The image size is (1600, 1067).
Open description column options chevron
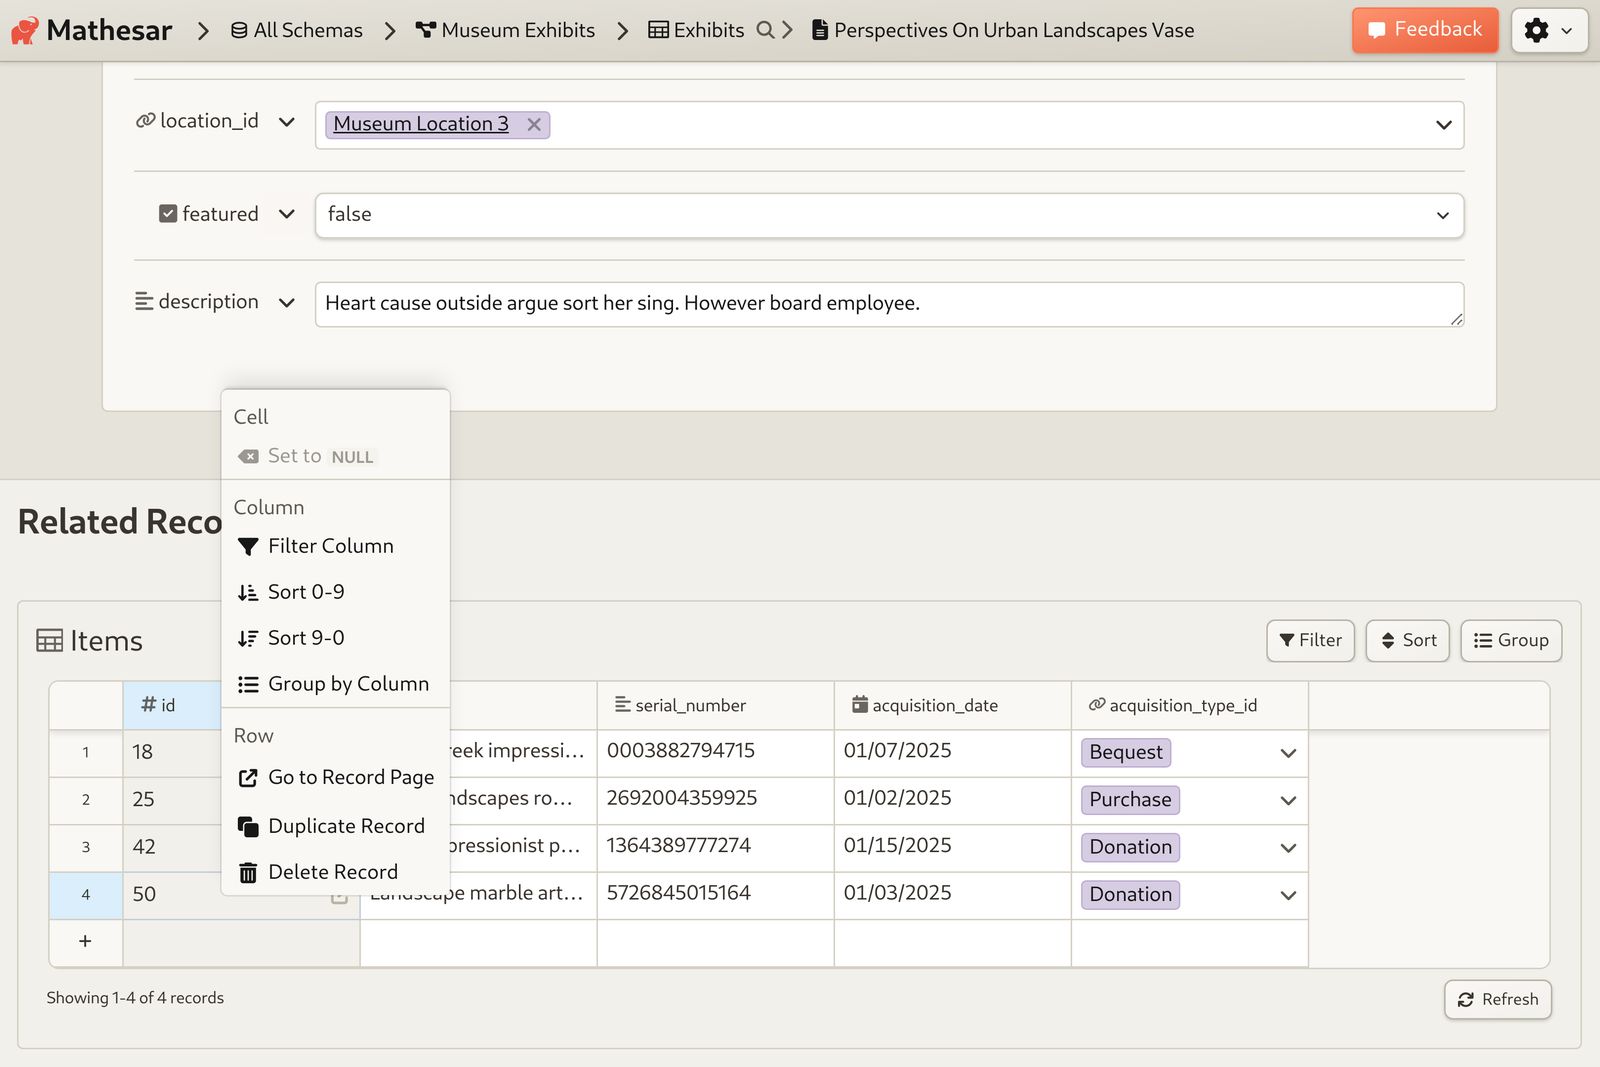click(287, 302)
